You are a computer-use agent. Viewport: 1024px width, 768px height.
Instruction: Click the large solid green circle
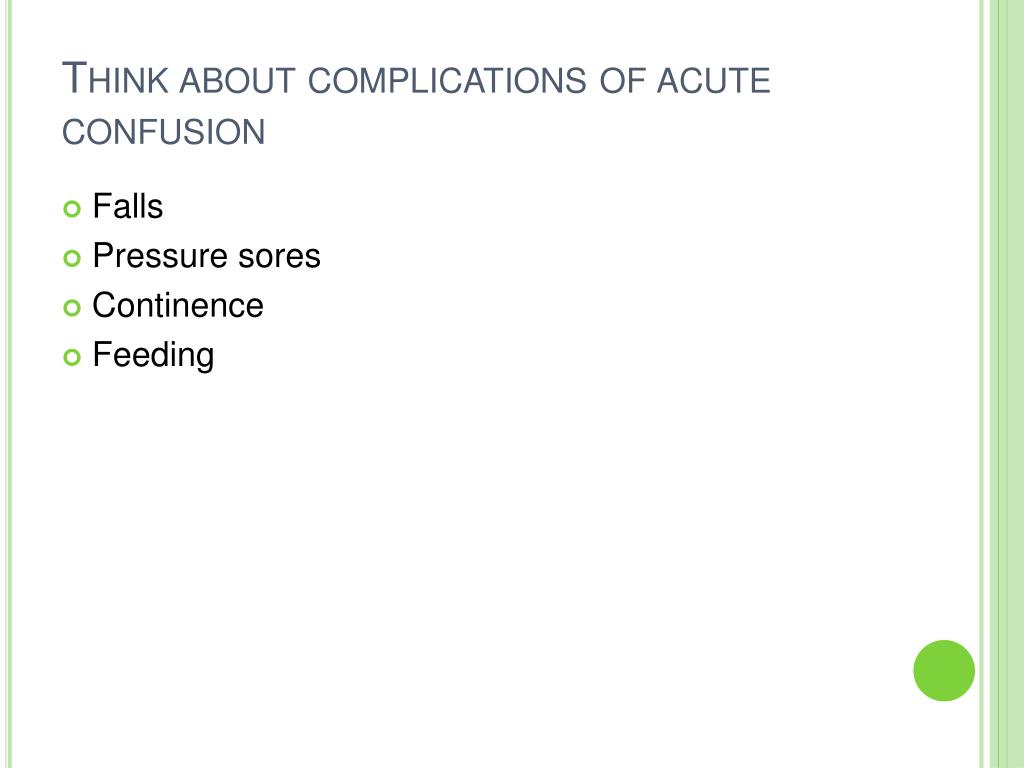pos(944,671)
